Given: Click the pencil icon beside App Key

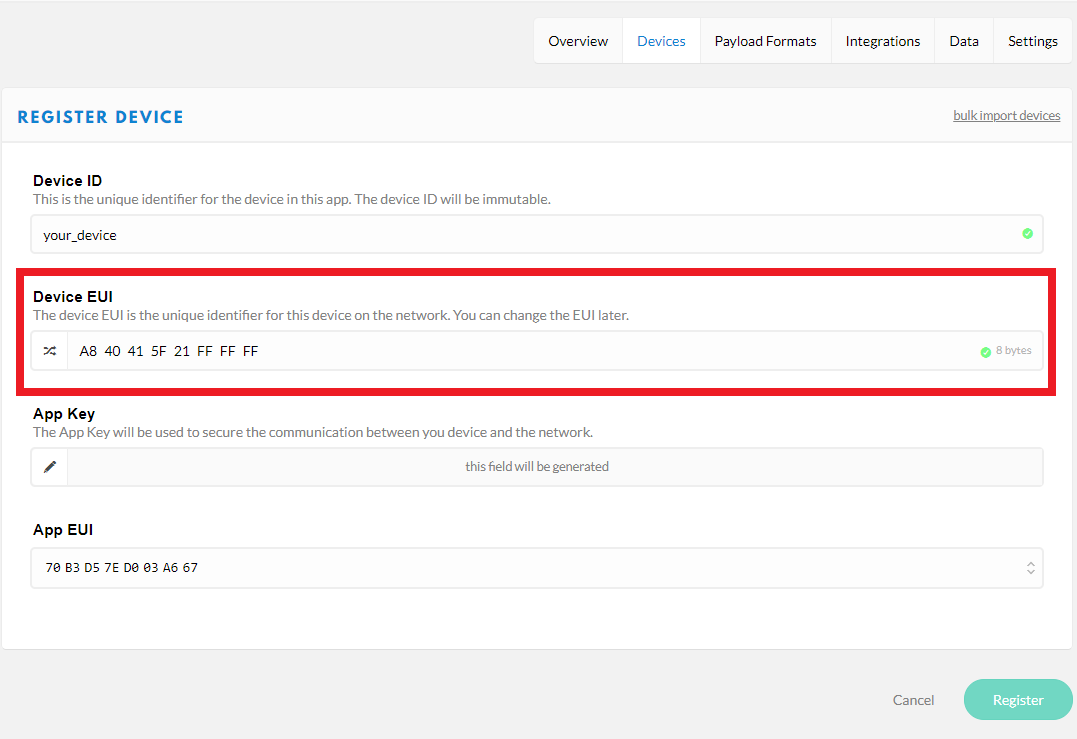Looking at the screenshot, I should pos(50,467).
